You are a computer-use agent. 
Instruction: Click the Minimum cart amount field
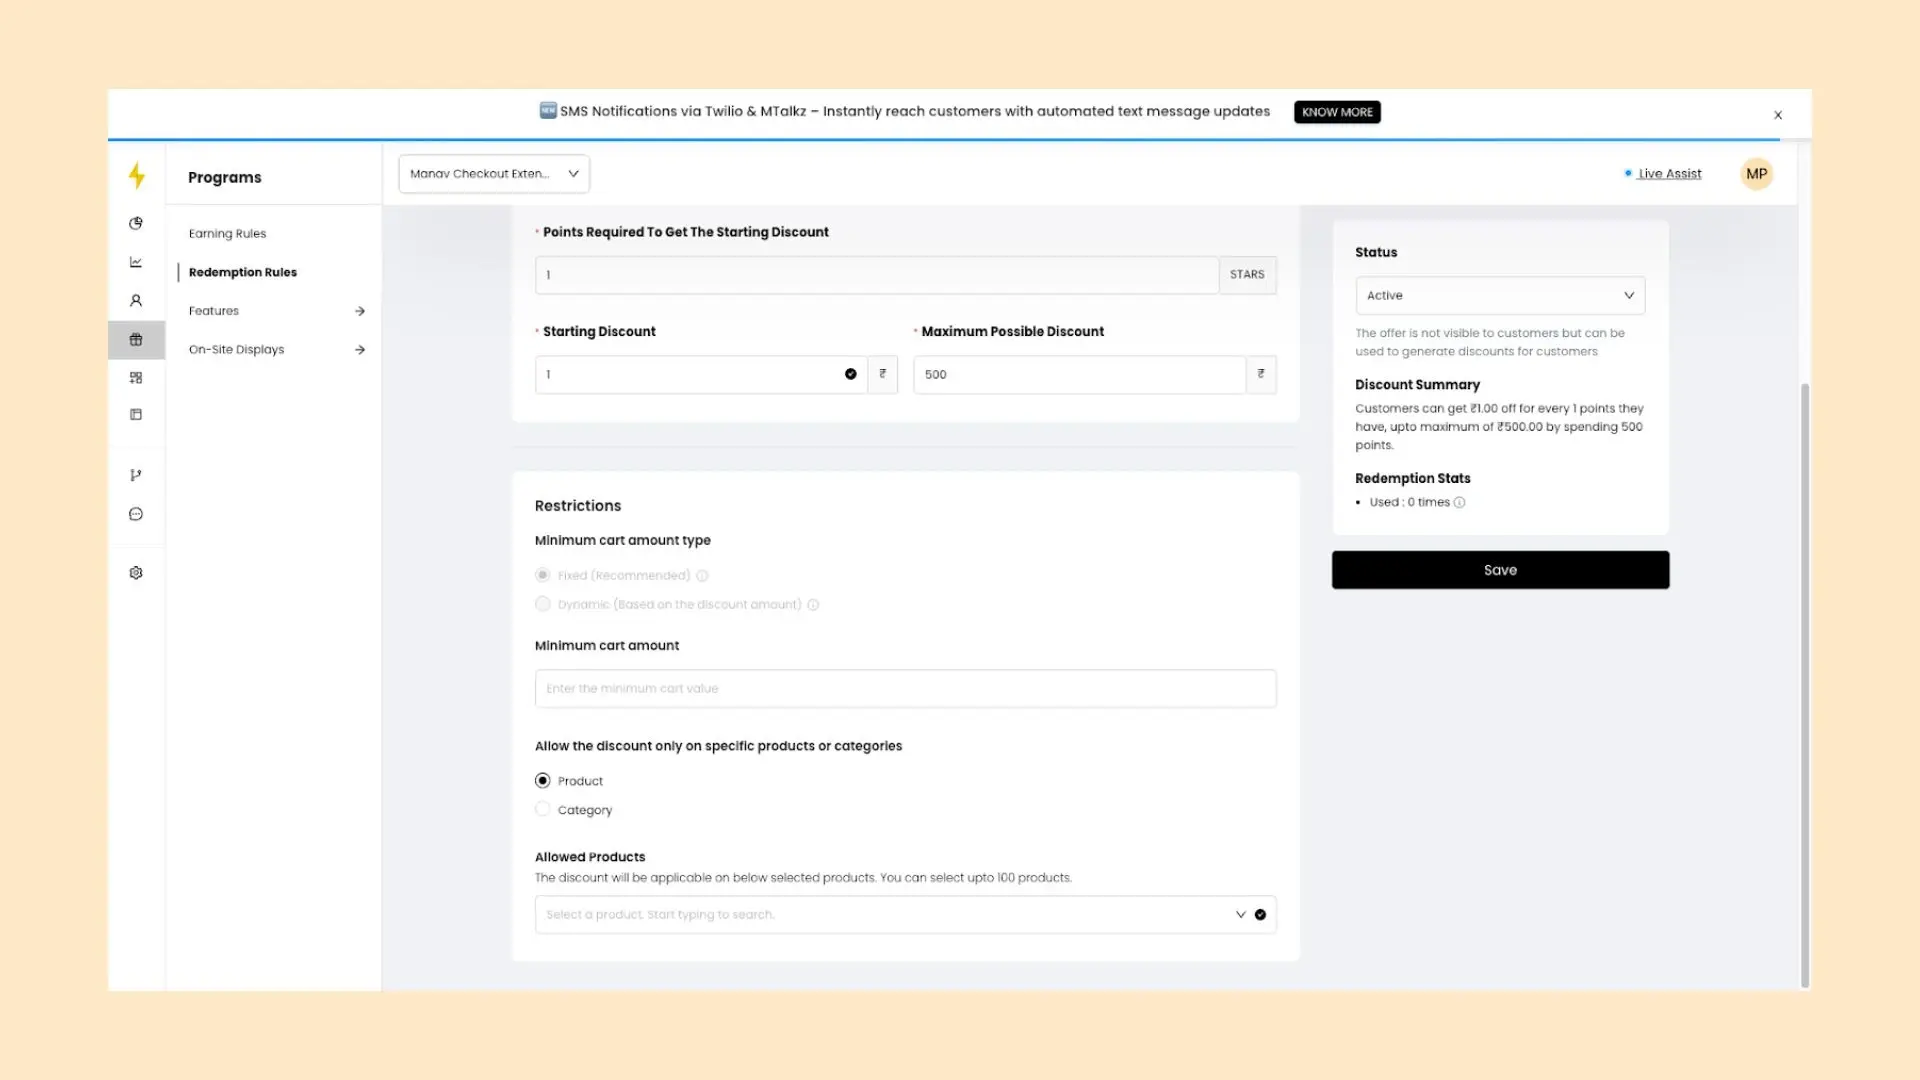(x=904, y=689)
